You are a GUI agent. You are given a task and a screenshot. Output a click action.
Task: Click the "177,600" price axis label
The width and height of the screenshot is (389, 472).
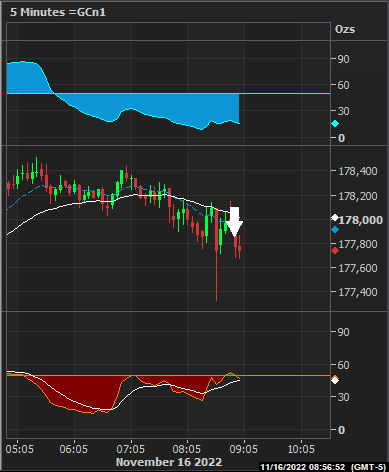coord(358,268)
